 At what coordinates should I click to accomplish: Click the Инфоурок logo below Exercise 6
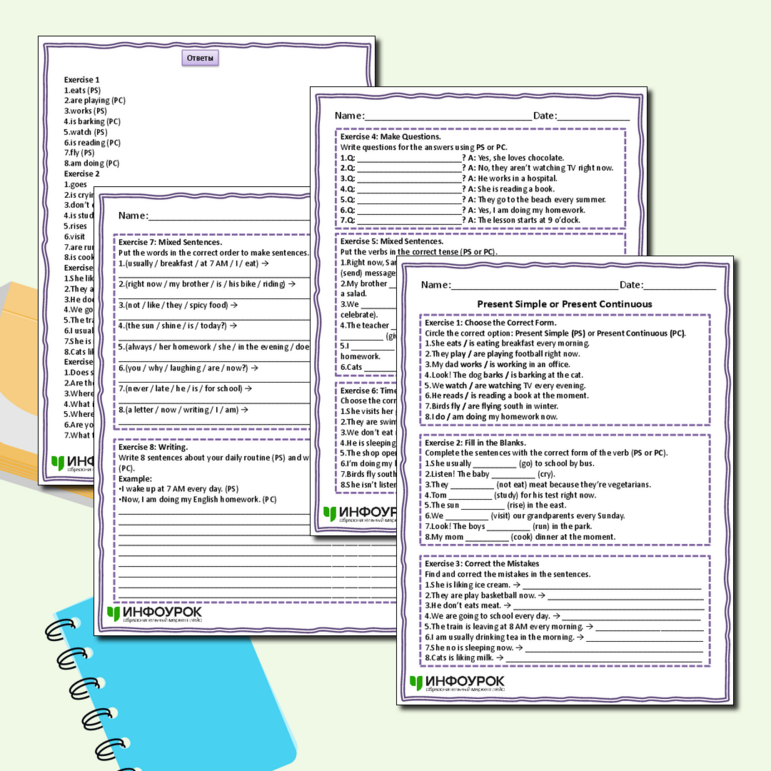pyautogui.click(x=347, y=514)
